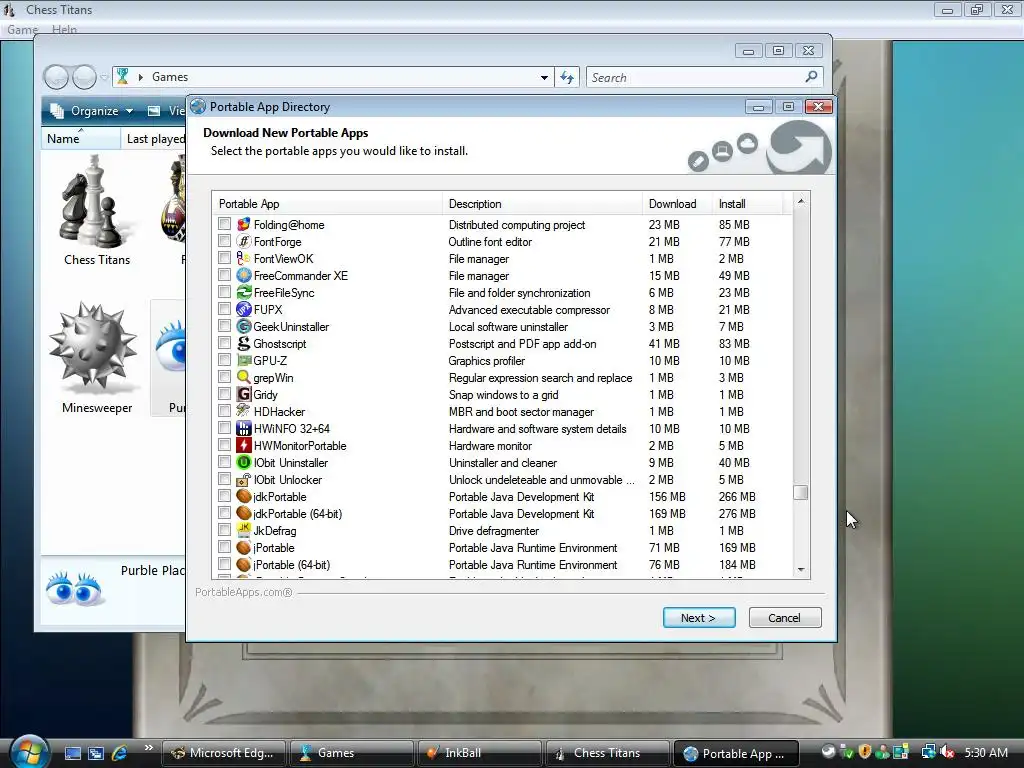Click the HWiNFO 32+64 icon
The width and height of the screenshot is (1024, 768).
[244, 428]
